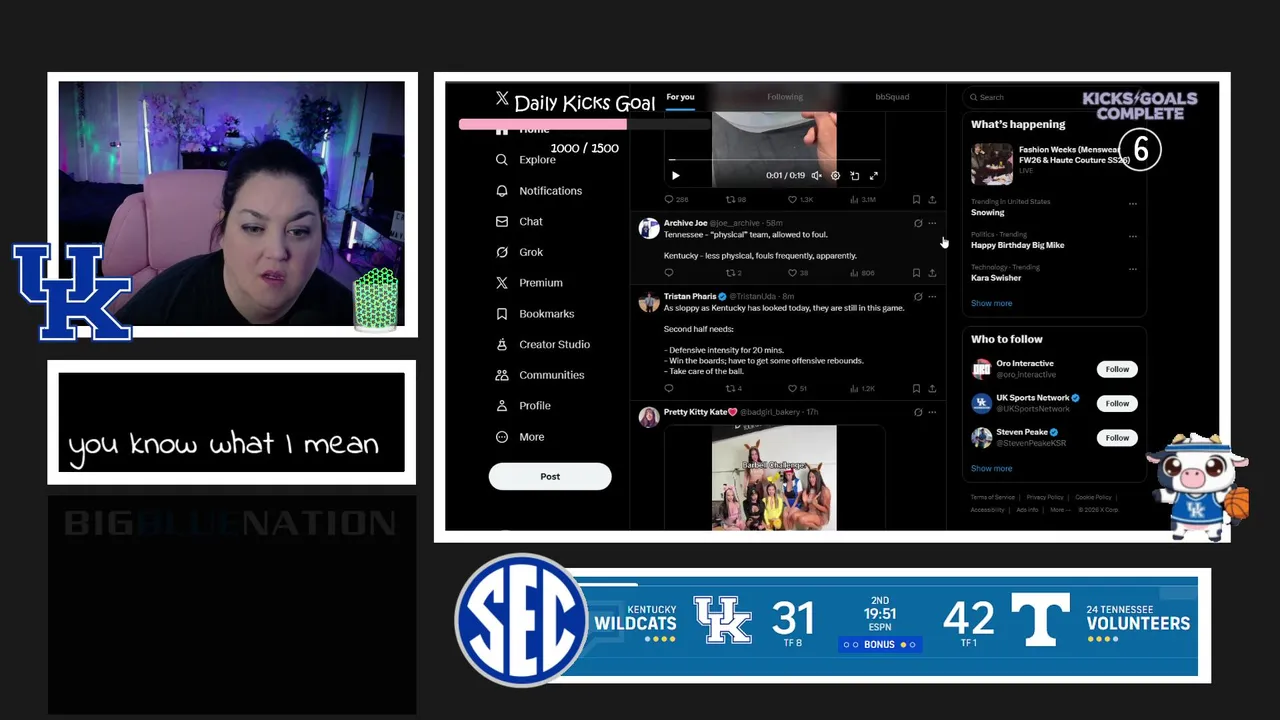Ask Grok about Tristan Pharis's post
This screenshot has width=1280, height=720.
(918, 296)
